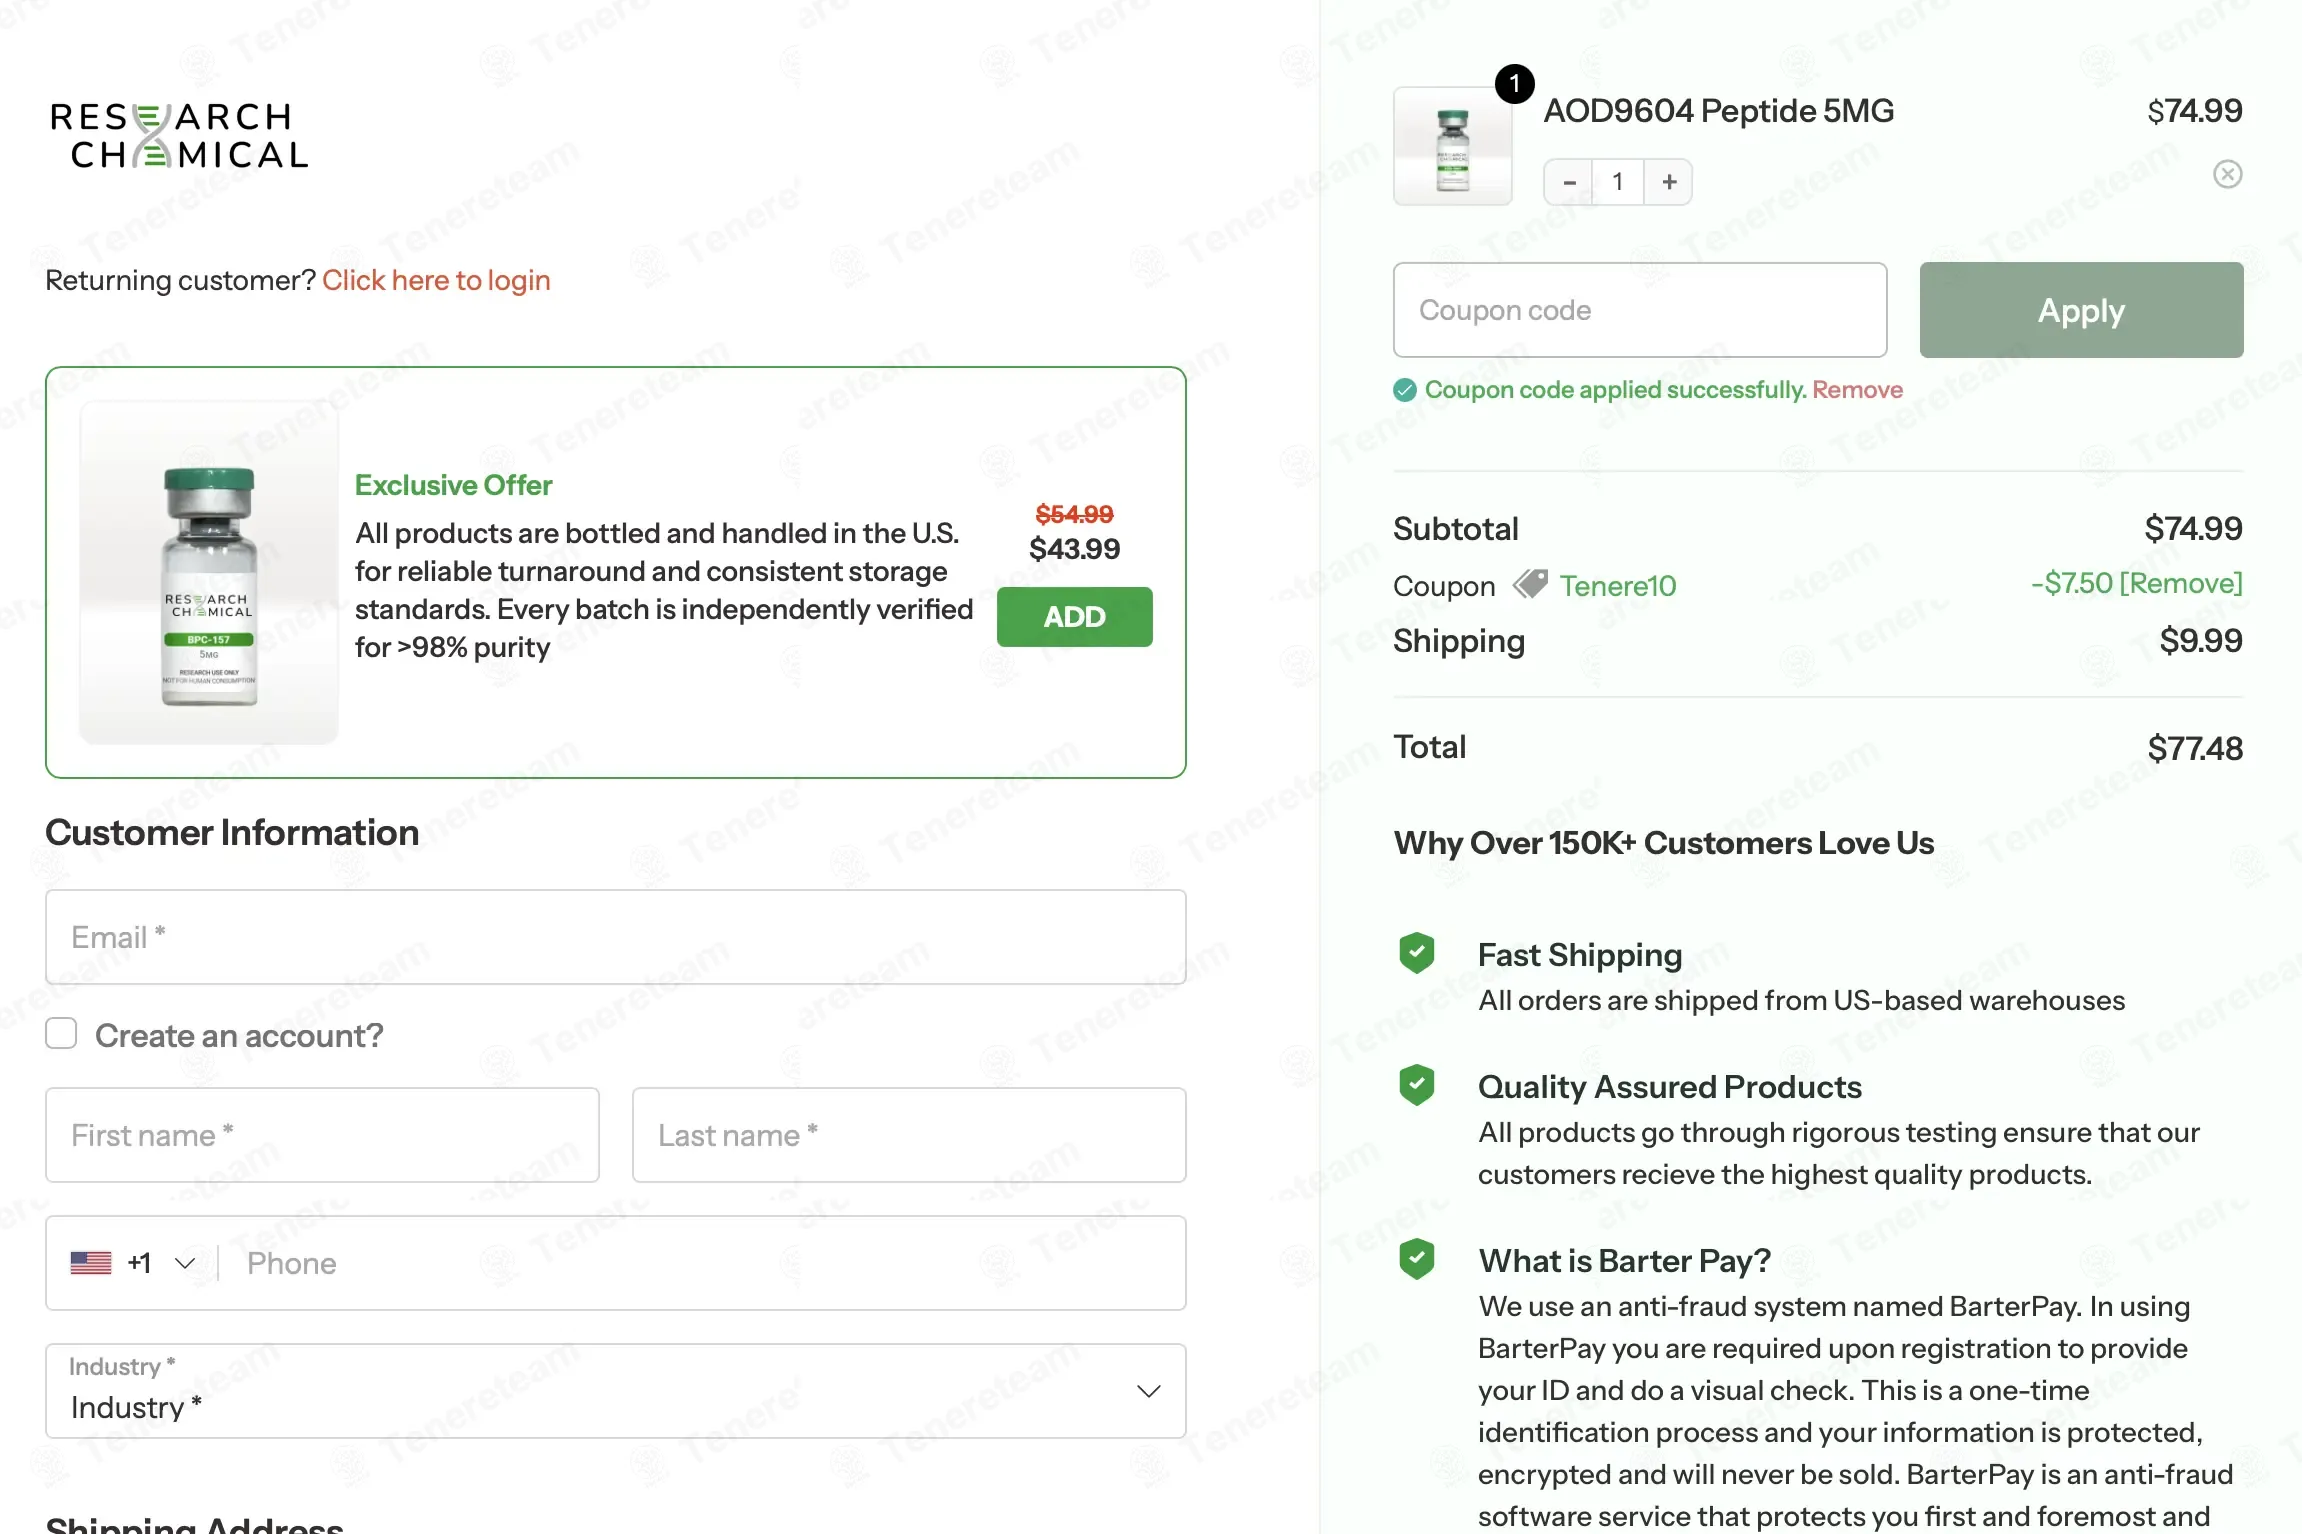Click the Shipping cost $9.99
2302x1534 pixels.
(x=2201, y=641)
